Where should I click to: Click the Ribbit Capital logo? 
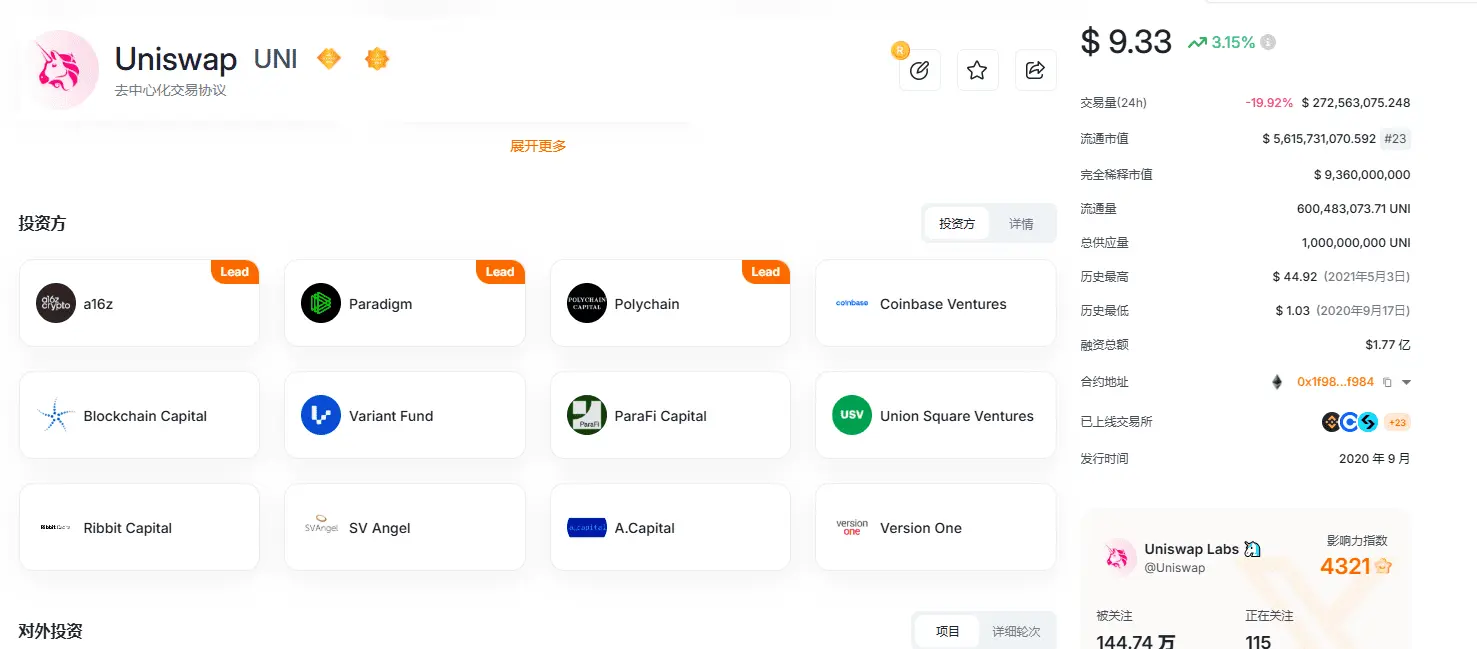[56, 527]
